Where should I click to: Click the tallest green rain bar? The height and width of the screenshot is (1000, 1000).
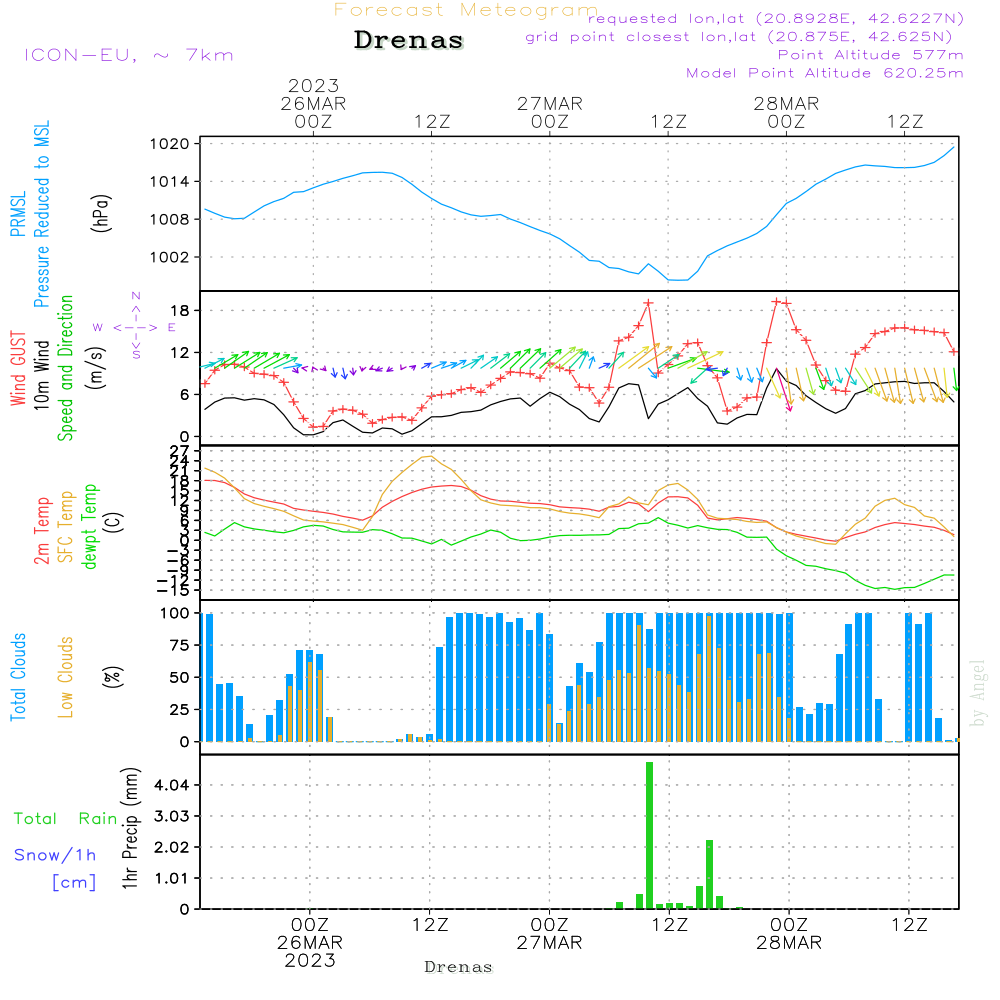(x=649, y=835)
